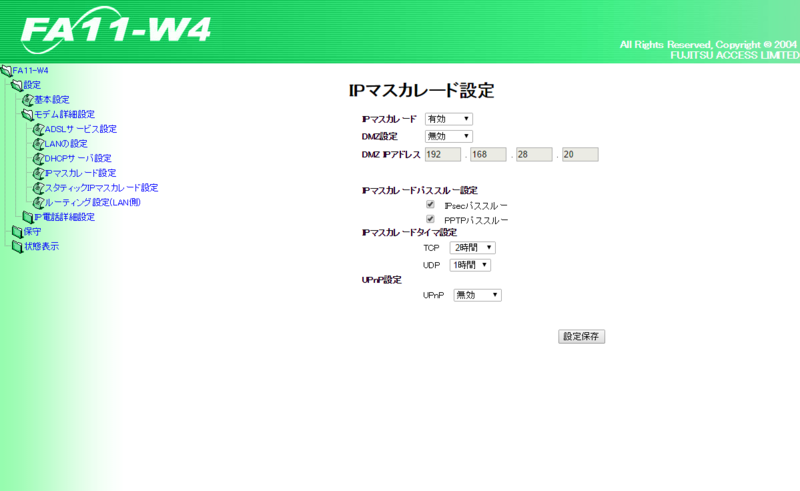Click the folder icon beside IP電話詳細設定
The height and width of the screenshot is (491, 800).
[28, 217]
